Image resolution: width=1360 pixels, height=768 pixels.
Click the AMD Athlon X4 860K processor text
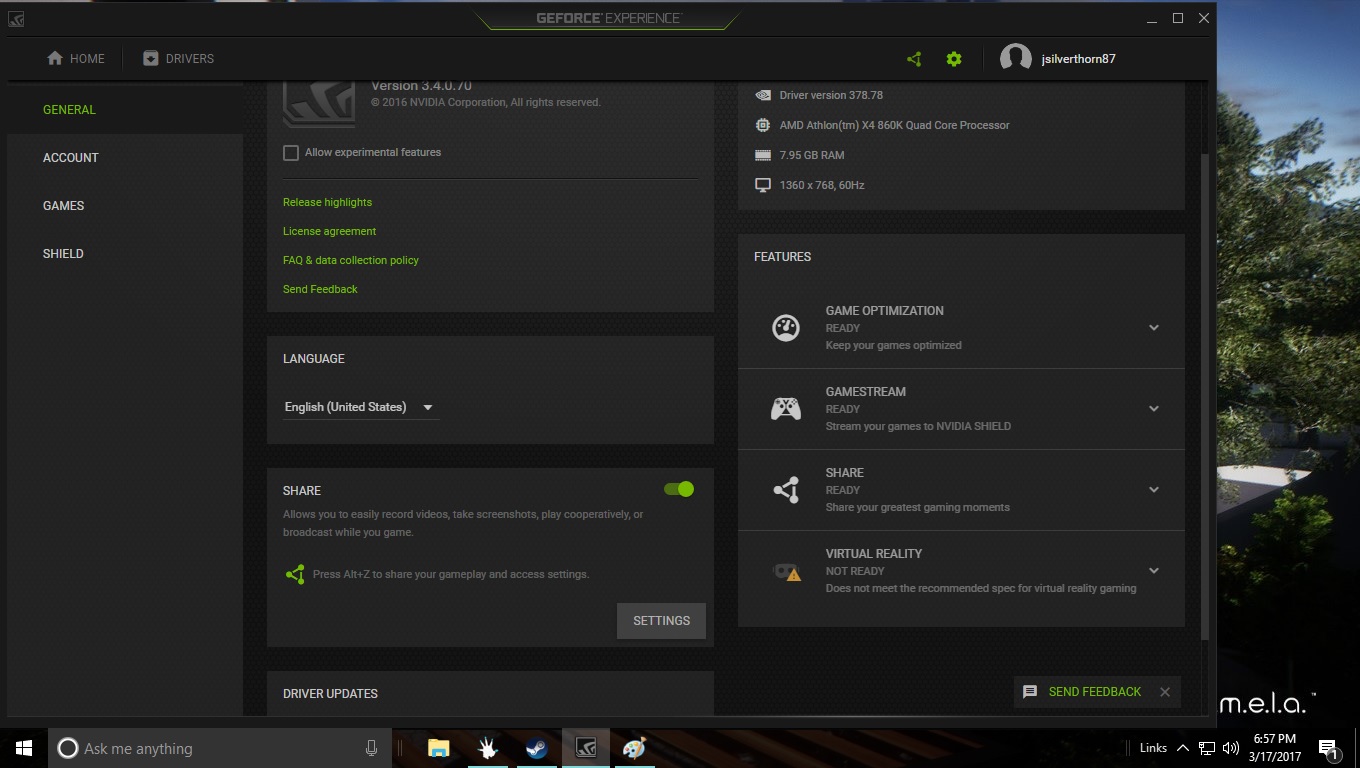894,125
